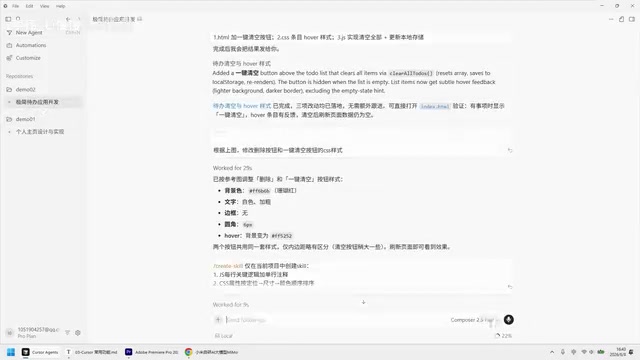Open Adobe Premiere Pro from the taskbar
This screenshot has height=360, width=640.
(x=151, y=352)
